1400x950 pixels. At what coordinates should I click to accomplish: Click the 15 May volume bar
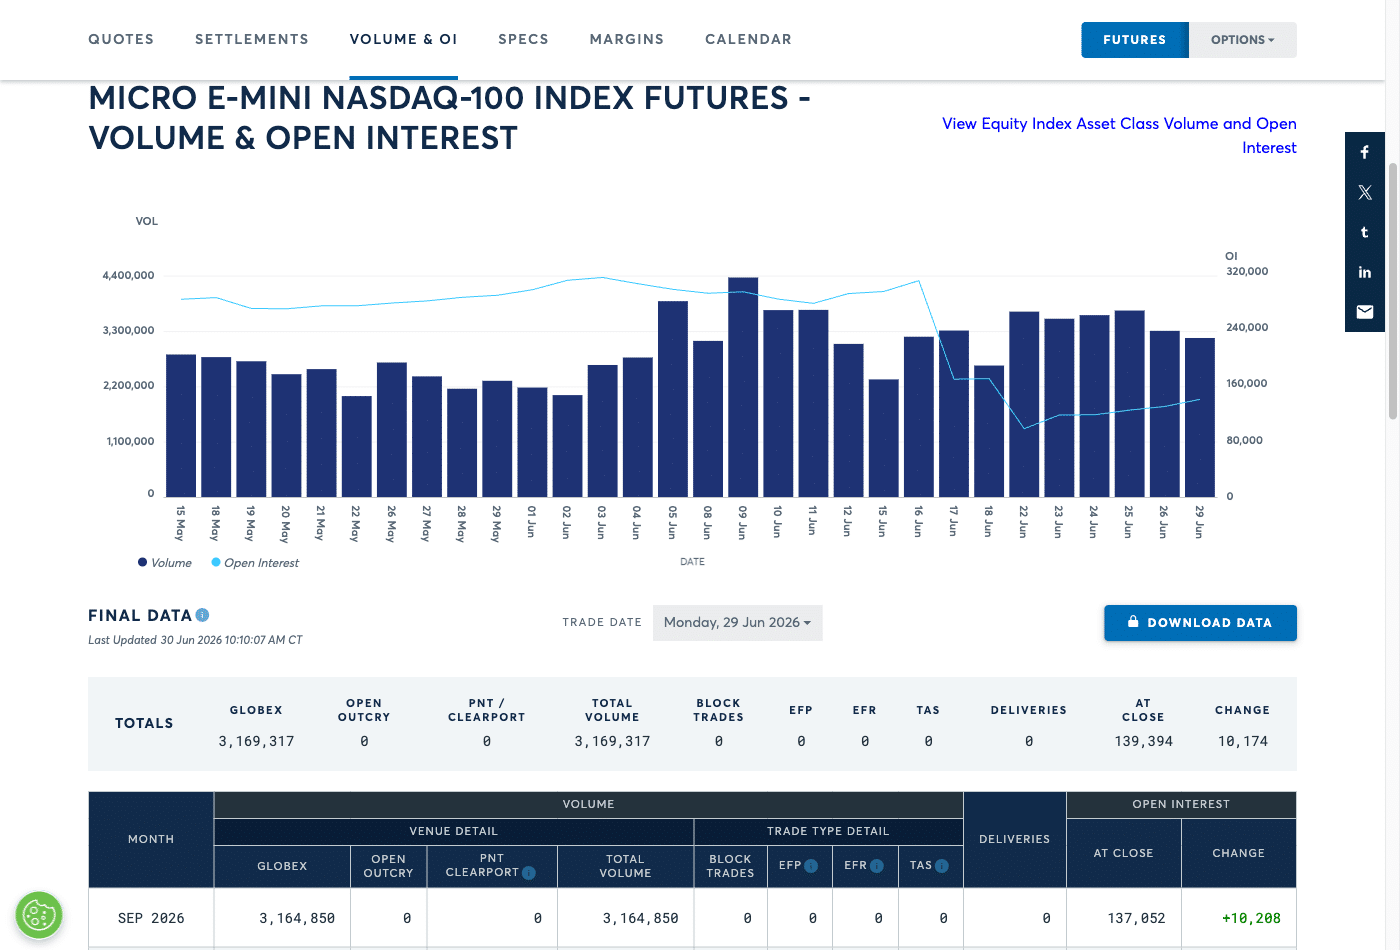[x=181, y=425]
